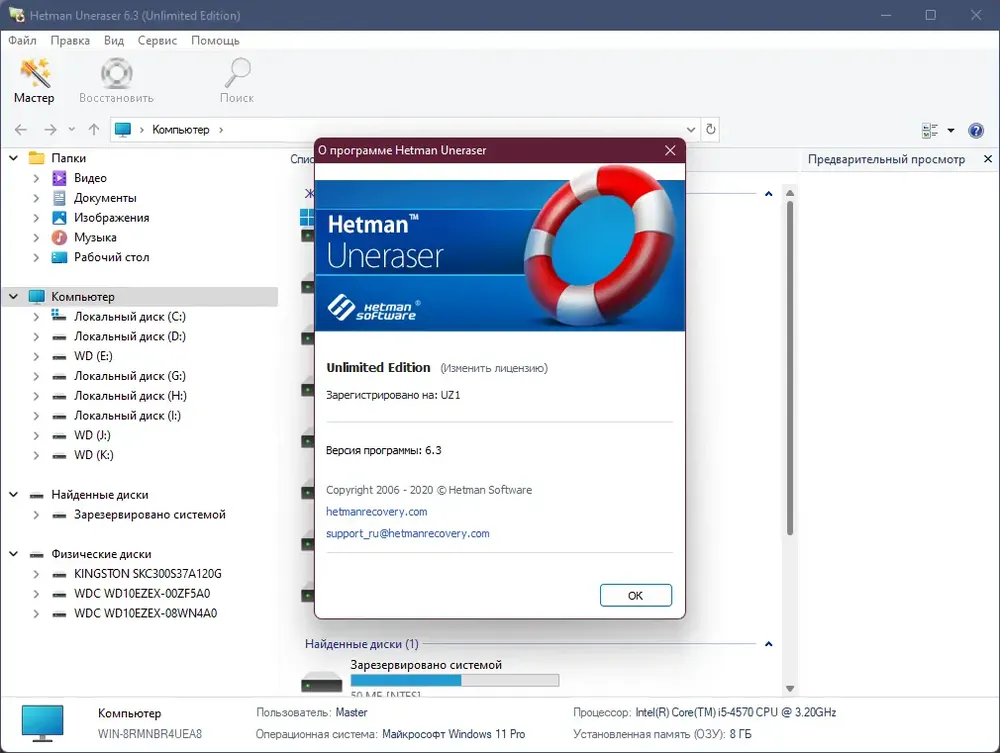Select Музыка folder icon

[59, 237]
